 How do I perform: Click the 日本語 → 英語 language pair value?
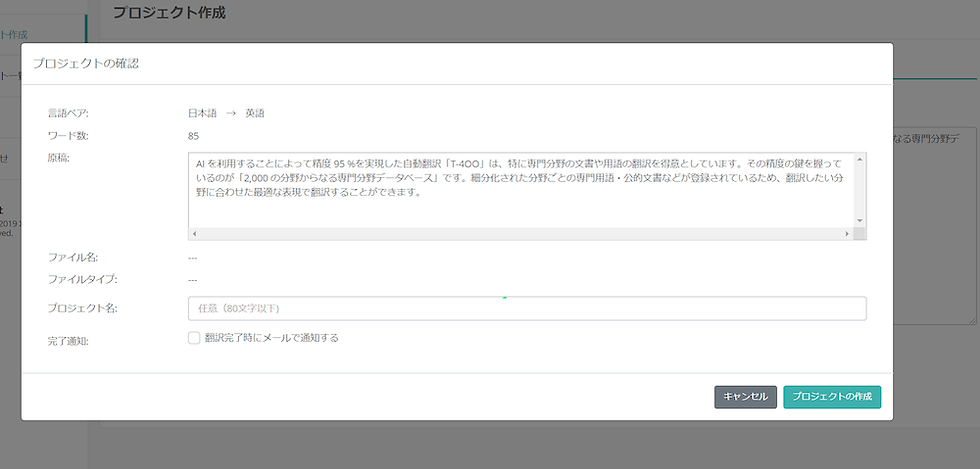tap(226, 113)
